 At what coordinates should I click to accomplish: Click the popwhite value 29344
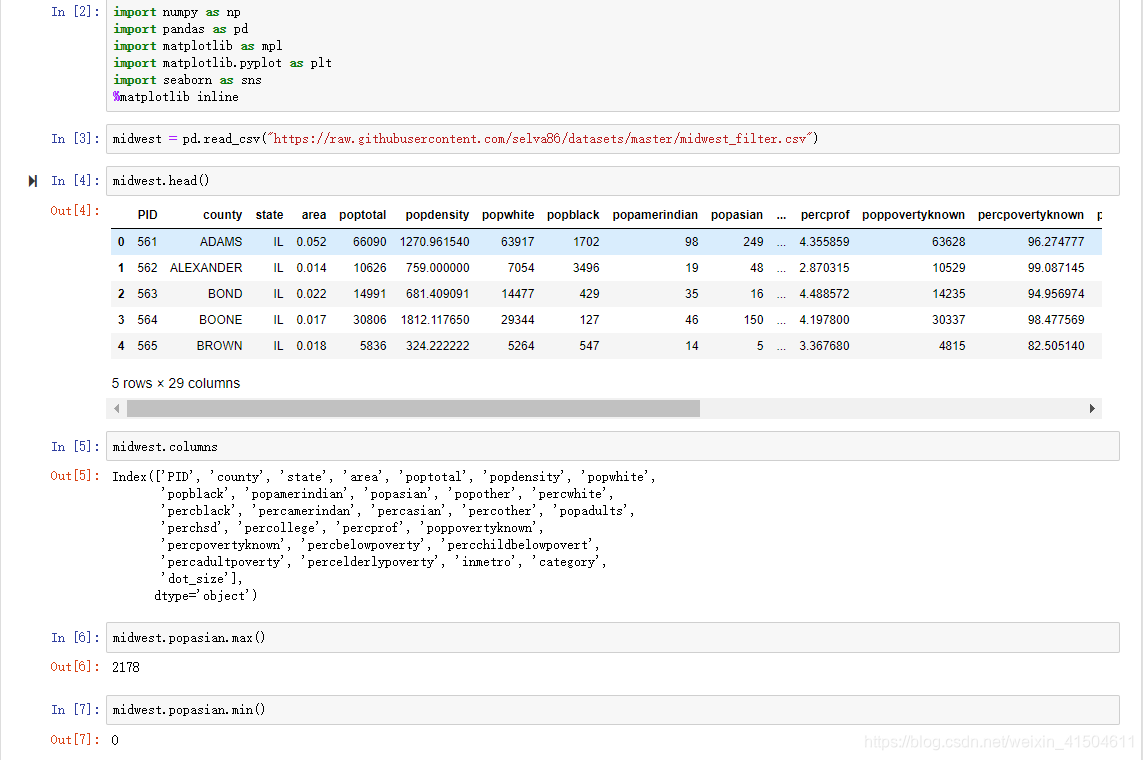tap(518, 320)
